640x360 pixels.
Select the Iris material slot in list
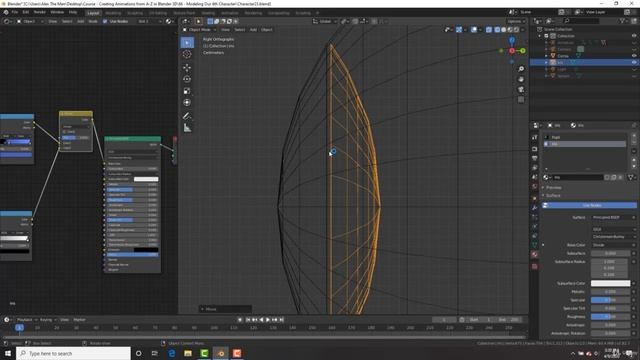point(584,144)
